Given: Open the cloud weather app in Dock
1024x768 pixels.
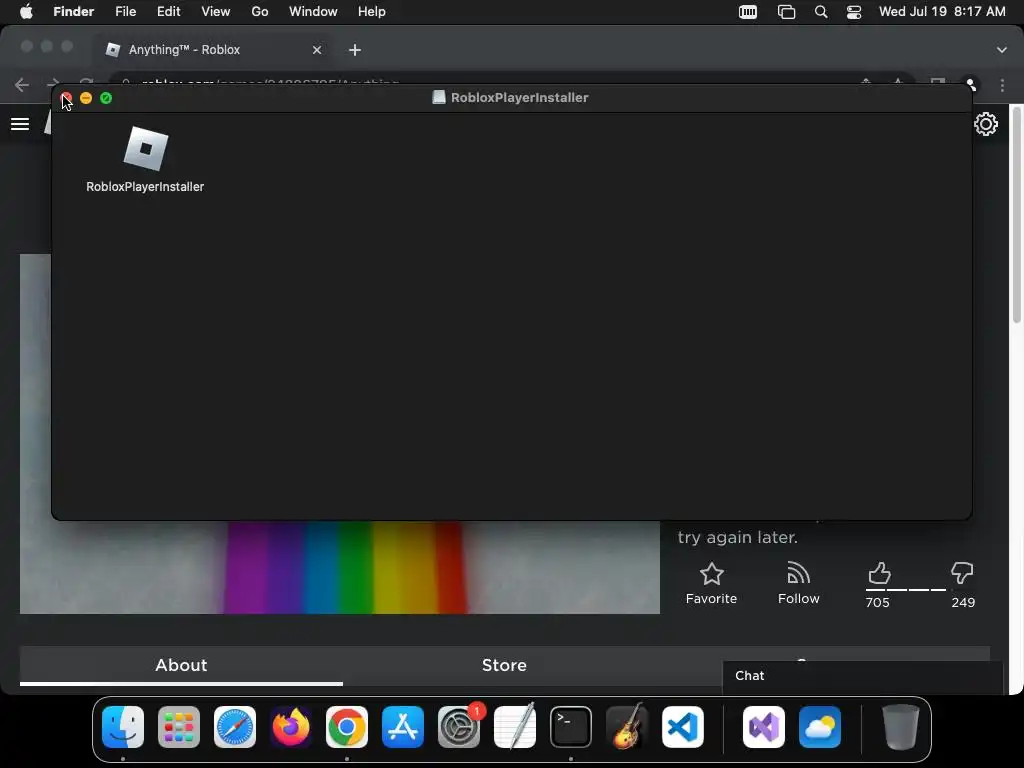Looking at the screenshot, I should click(820, 727).
